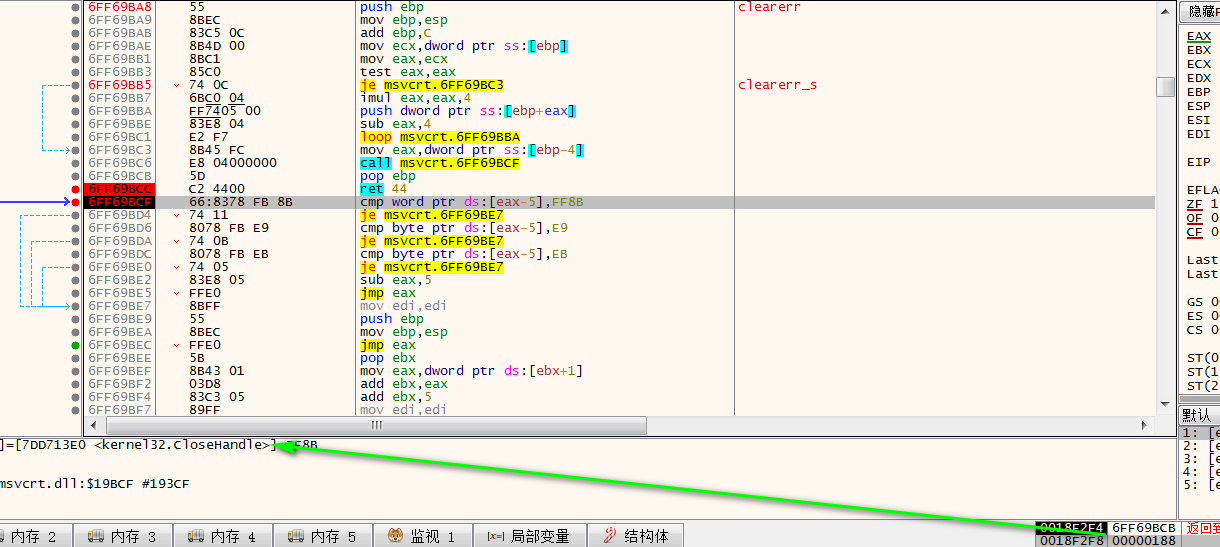Select the EDX register
The width and height of the screenshot is (1220, 547).
click(1198, 78)
